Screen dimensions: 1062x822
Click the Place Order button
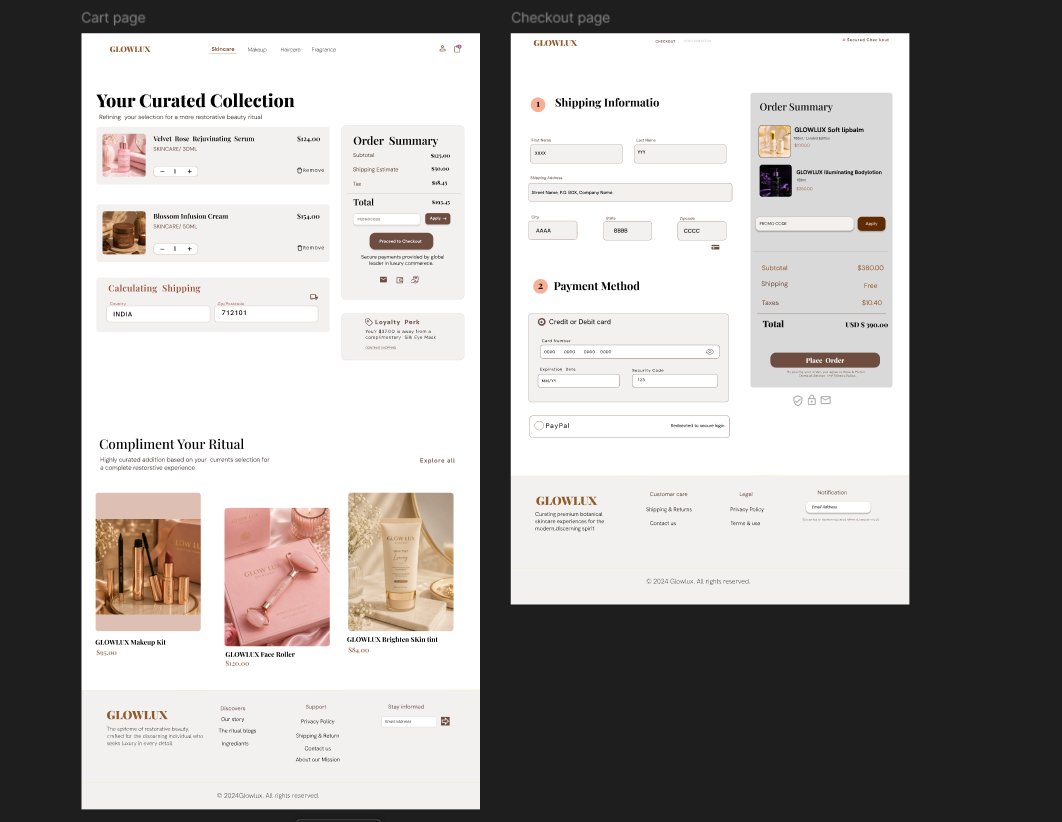coord(825,360)
